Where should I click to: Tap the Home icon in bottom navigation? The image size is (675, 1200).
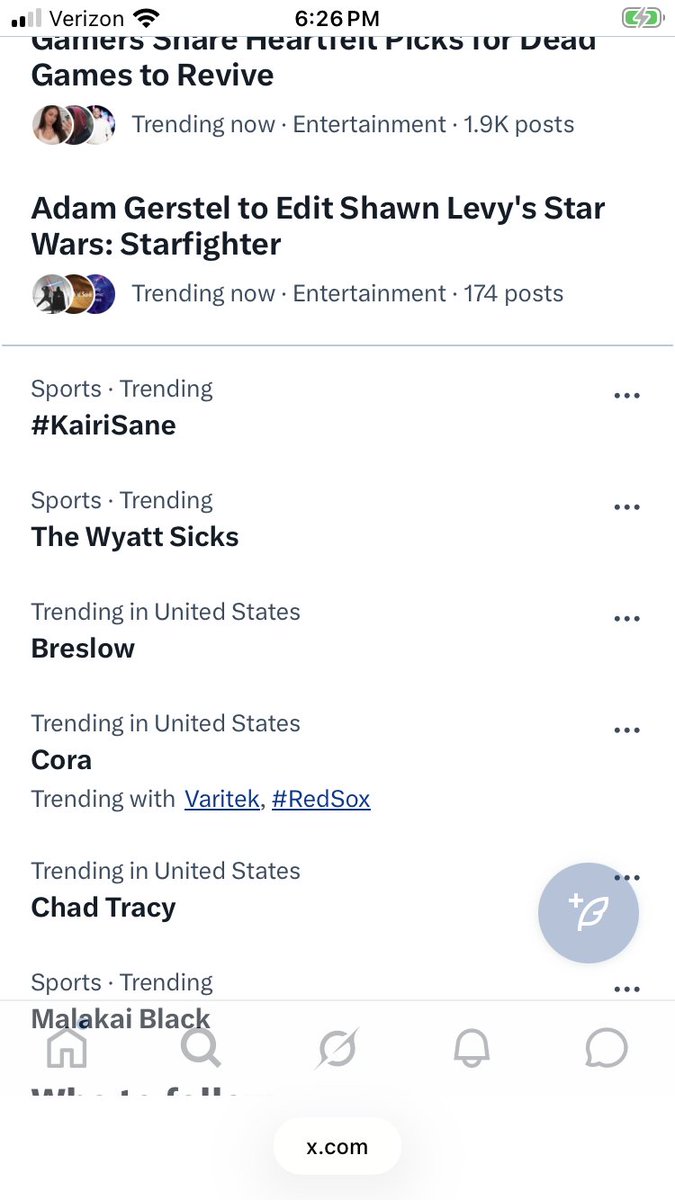pos(67,1048)
